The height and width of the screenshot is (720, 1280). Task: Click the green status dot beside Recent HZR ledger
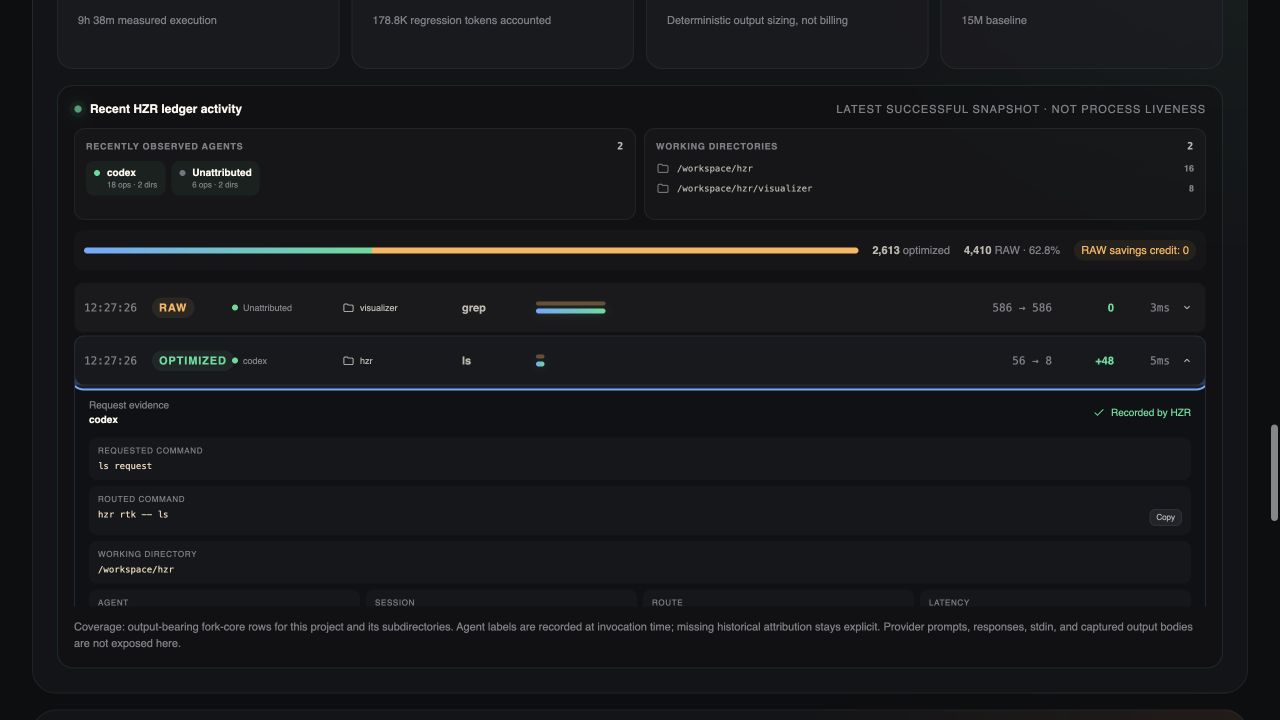click(x=77, y=109)
